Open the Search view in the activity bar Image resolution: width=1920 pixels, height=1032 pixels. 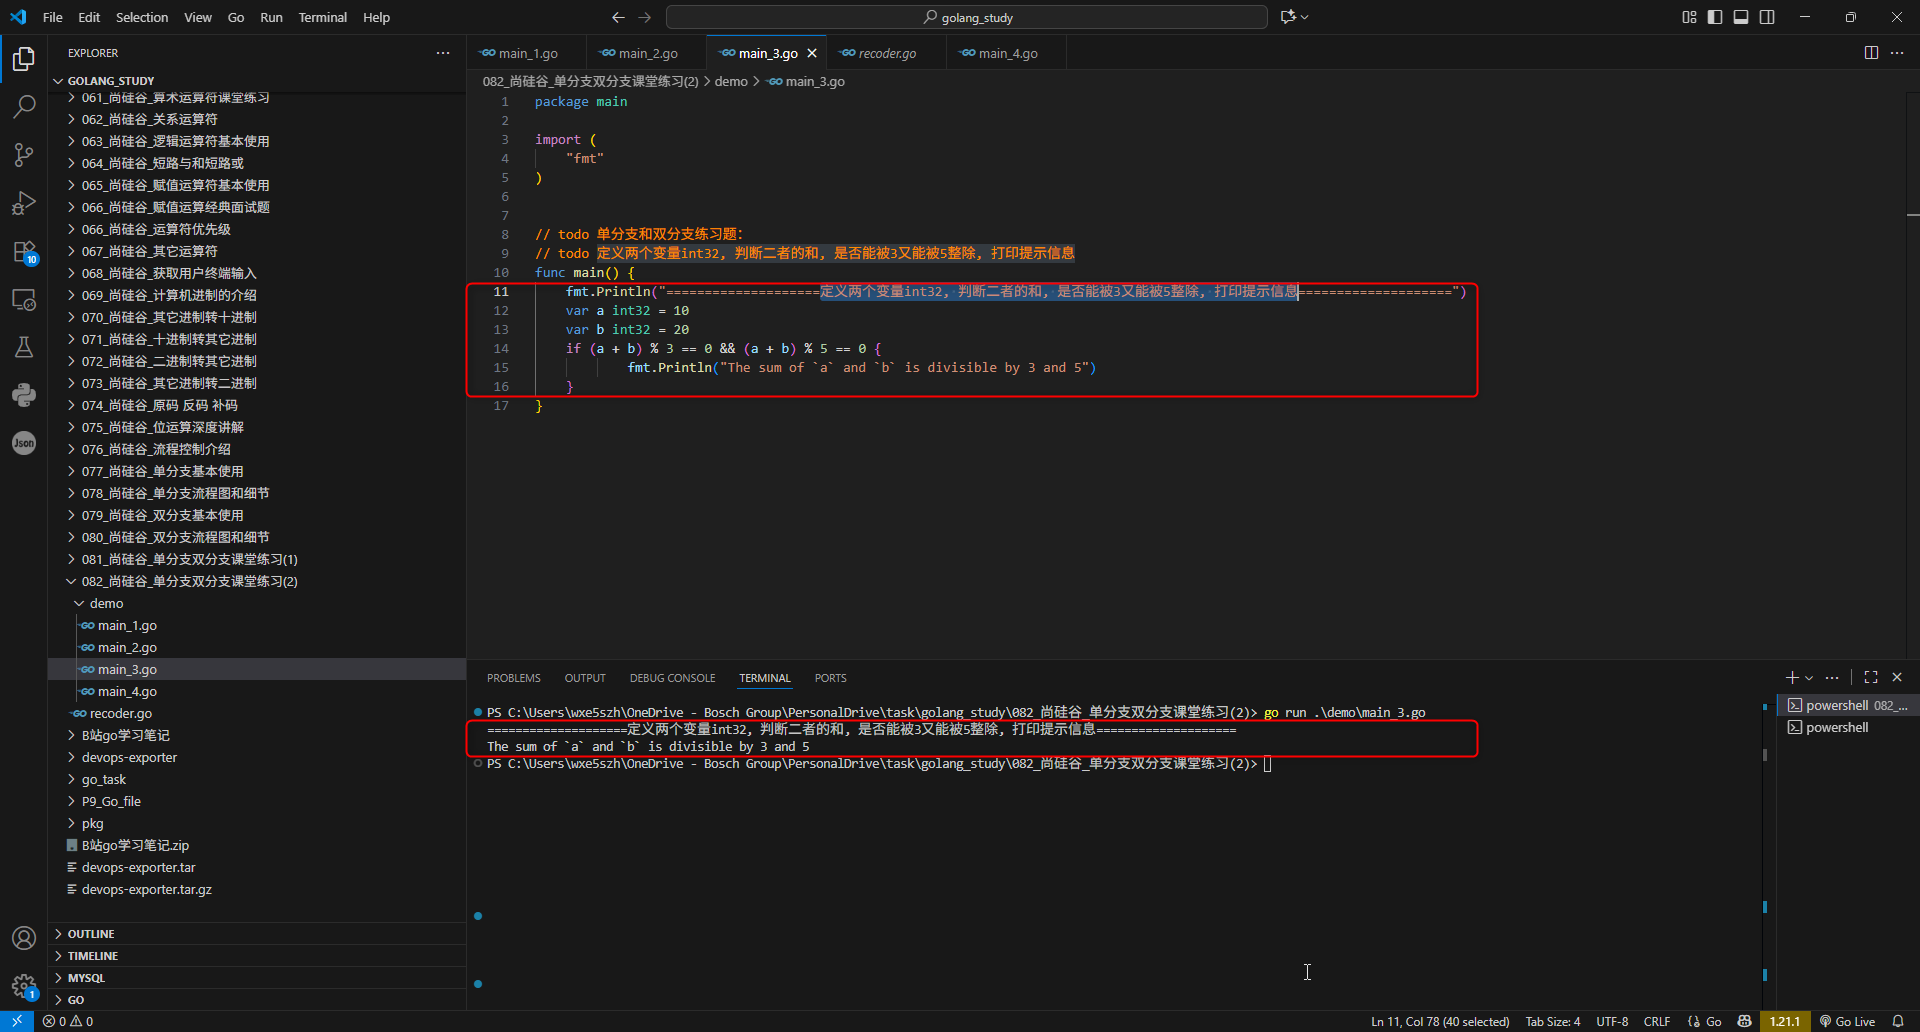point(24,106)
